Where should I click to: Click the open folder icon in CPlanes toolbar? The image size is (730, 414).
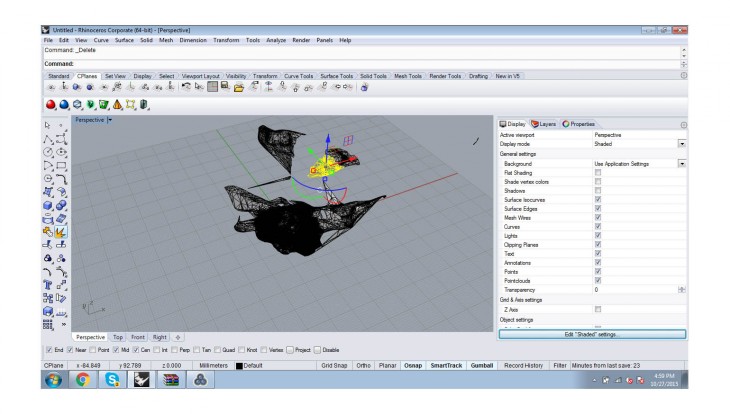pyautogui.click(x=238, y=87)
